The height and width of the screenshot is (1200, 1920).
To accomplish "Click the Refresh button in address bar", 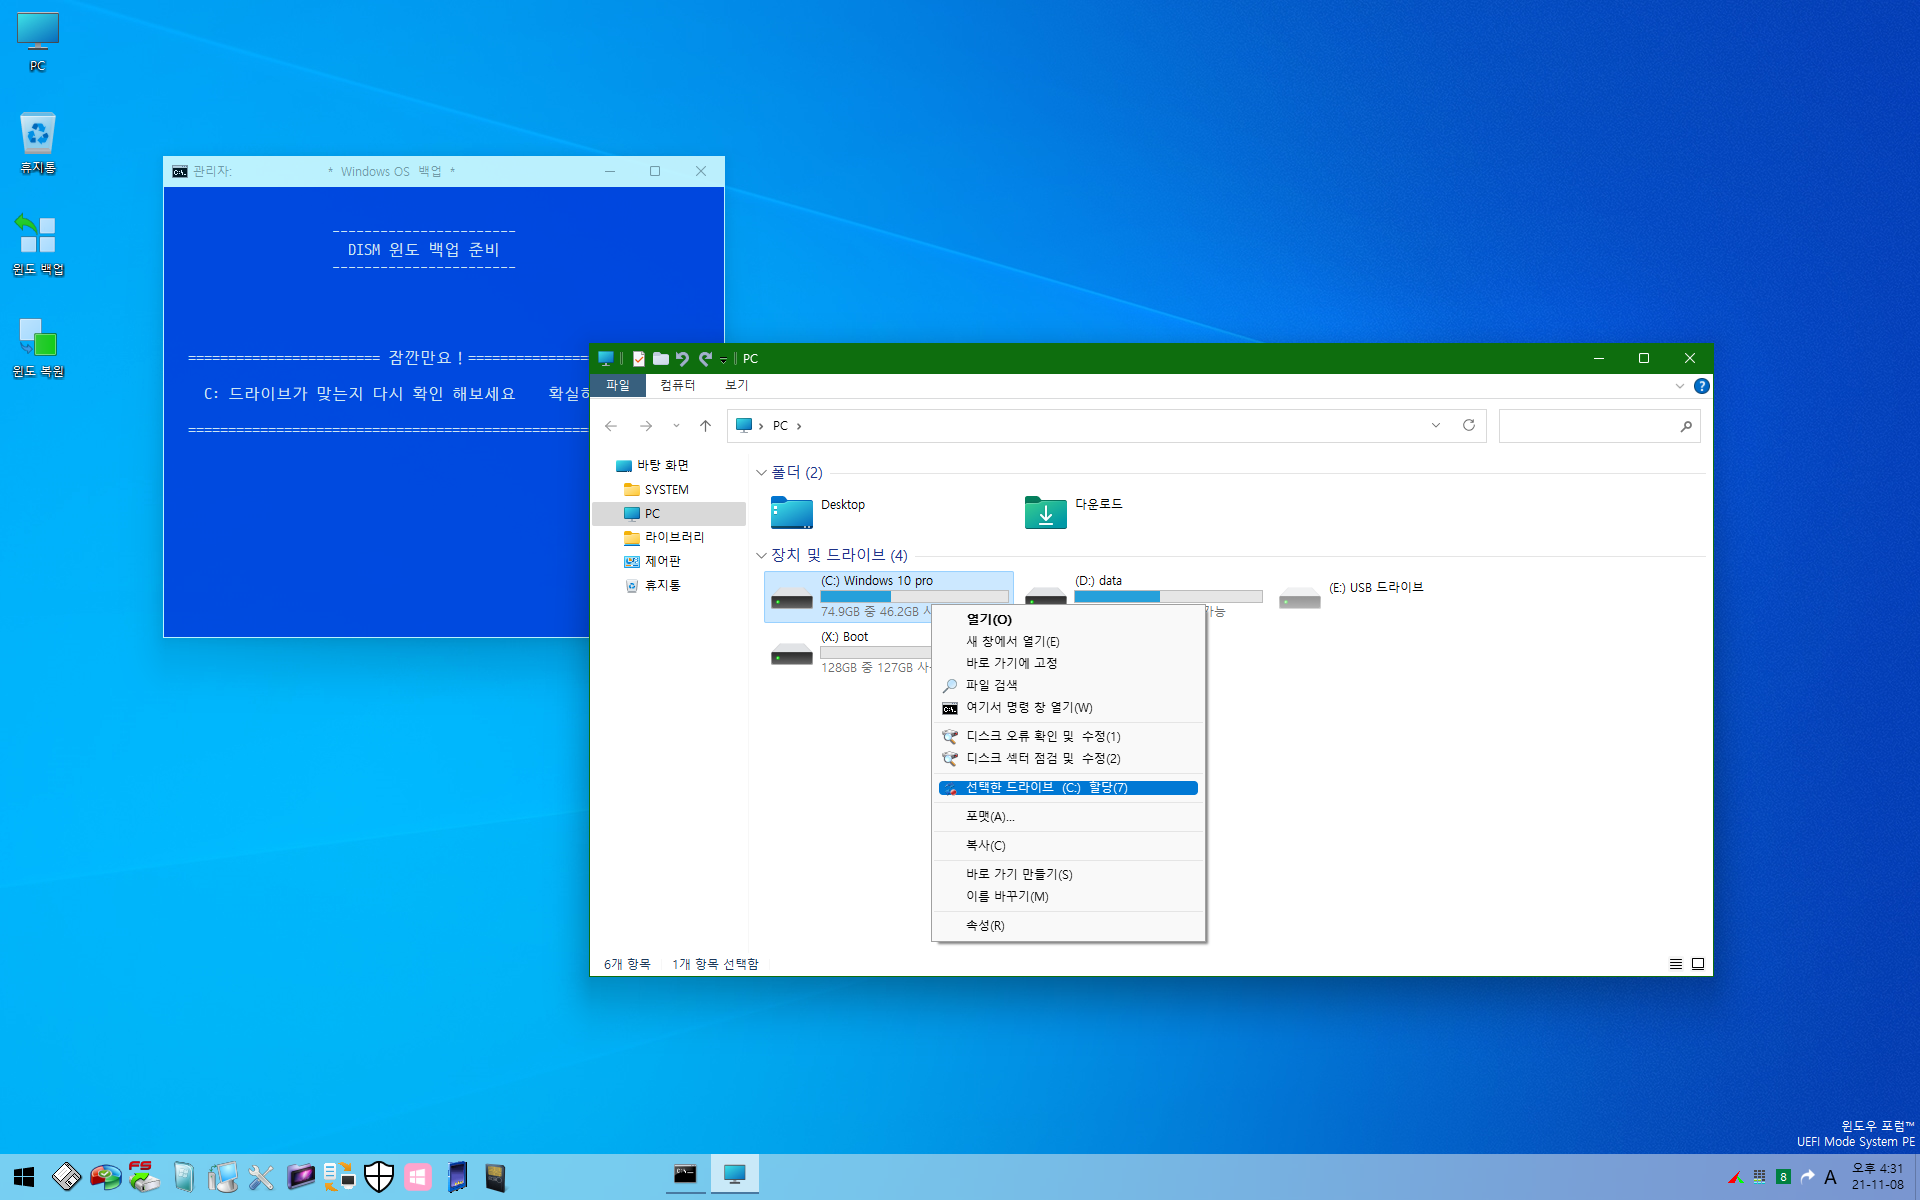I will [x=1469, y=426].
